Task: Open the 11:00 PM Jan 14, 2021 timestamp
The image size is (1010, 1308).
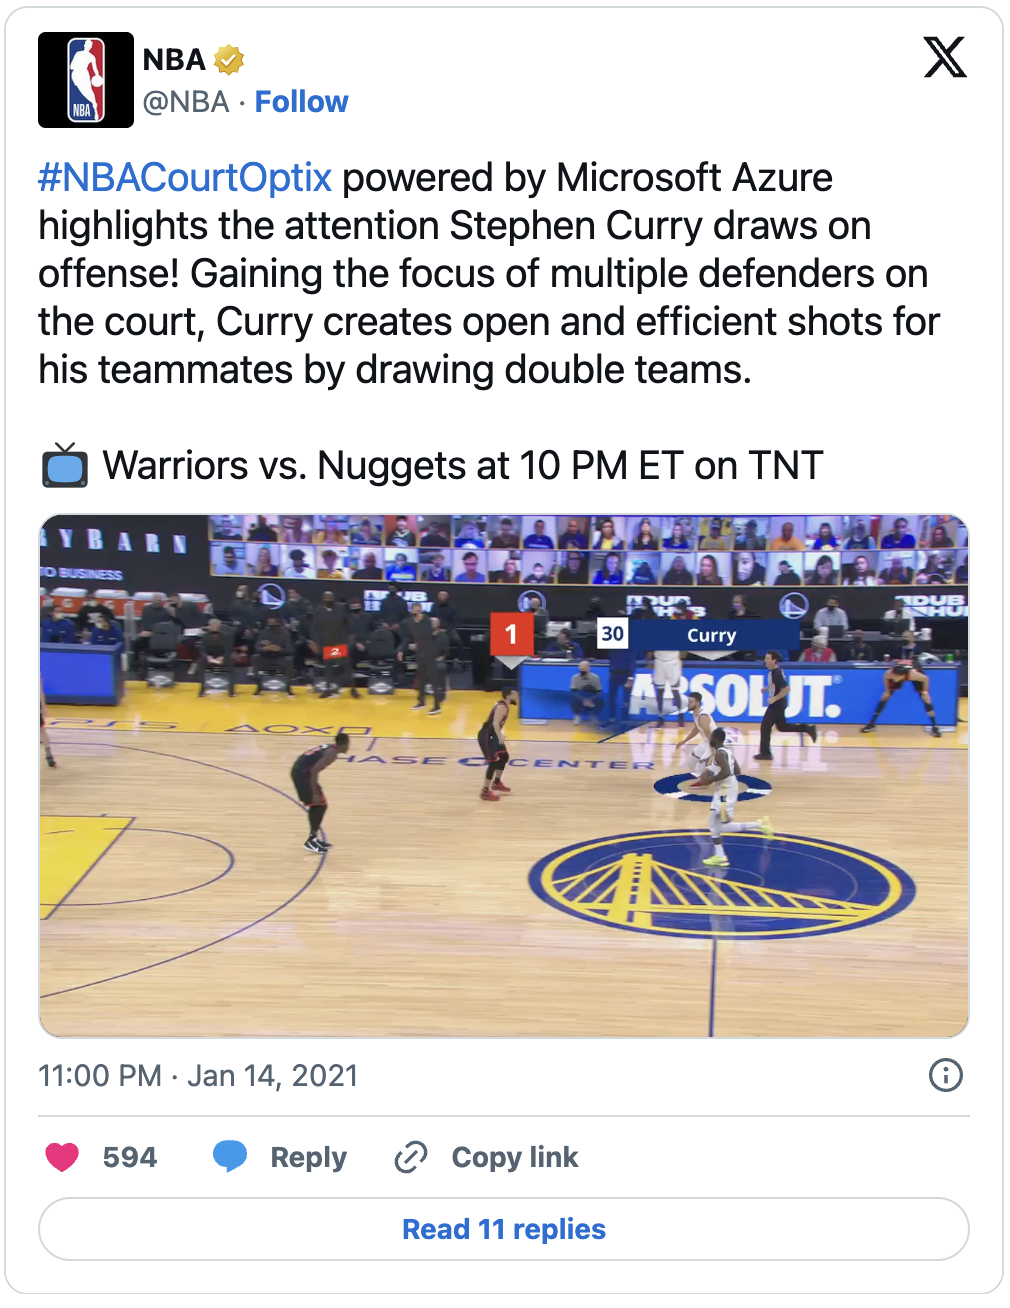Action: 198,1076
